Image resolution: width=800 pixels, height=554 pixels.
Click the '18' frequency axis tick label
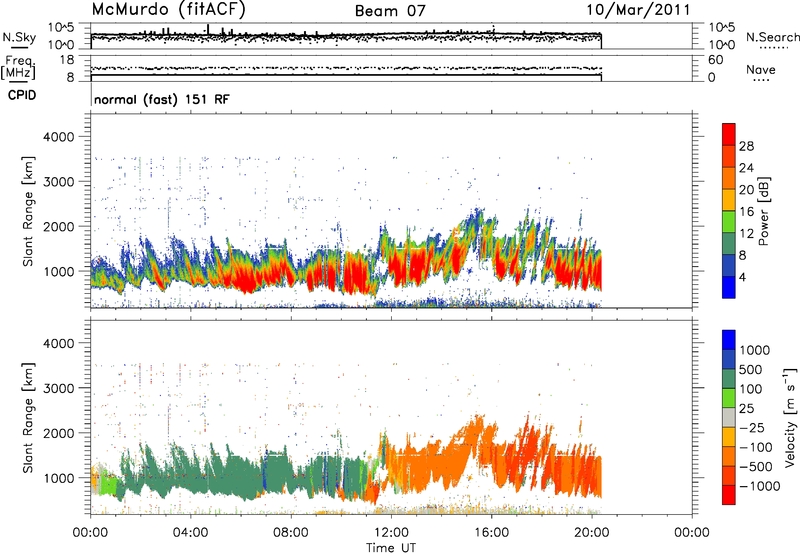click(67, 60)
